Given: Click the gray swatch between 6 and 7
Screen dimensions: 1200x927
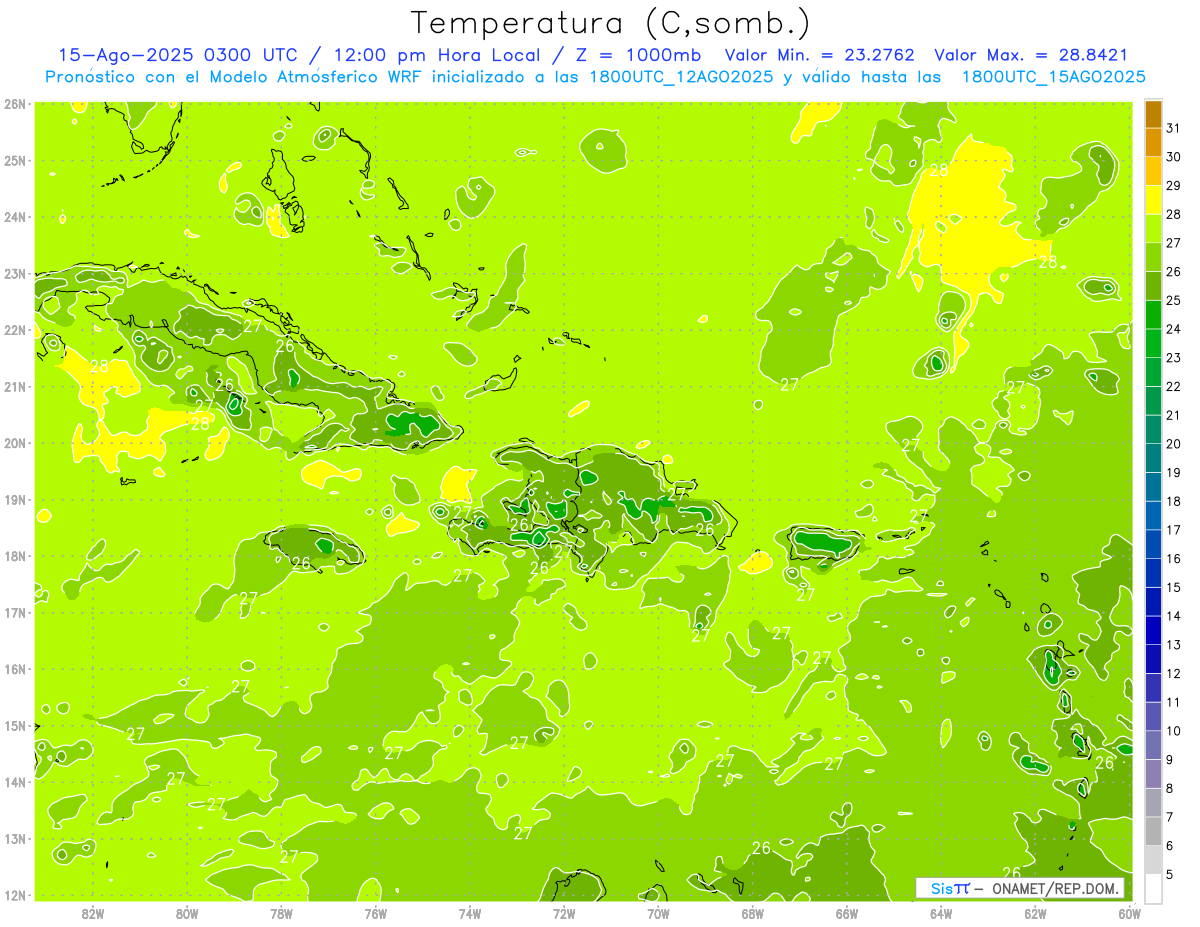Looking at the screenshot, I should pos(1153,831).
